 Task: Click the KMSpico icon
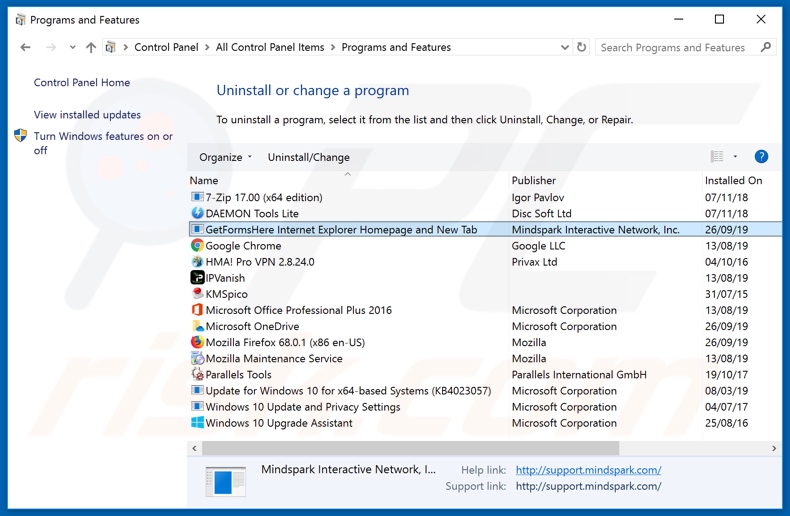pos(197,294)
